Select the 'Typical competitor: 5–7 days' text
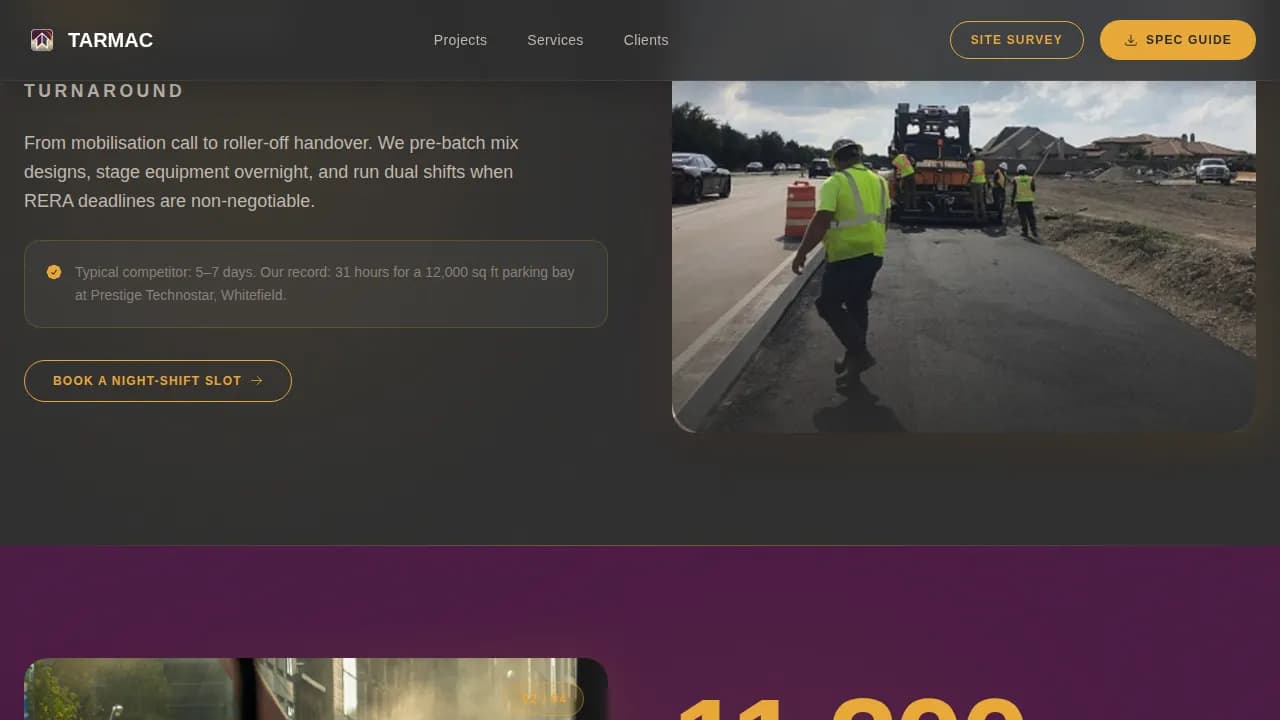The height and width of the screenshot is (720, 1280). point(325,283)
